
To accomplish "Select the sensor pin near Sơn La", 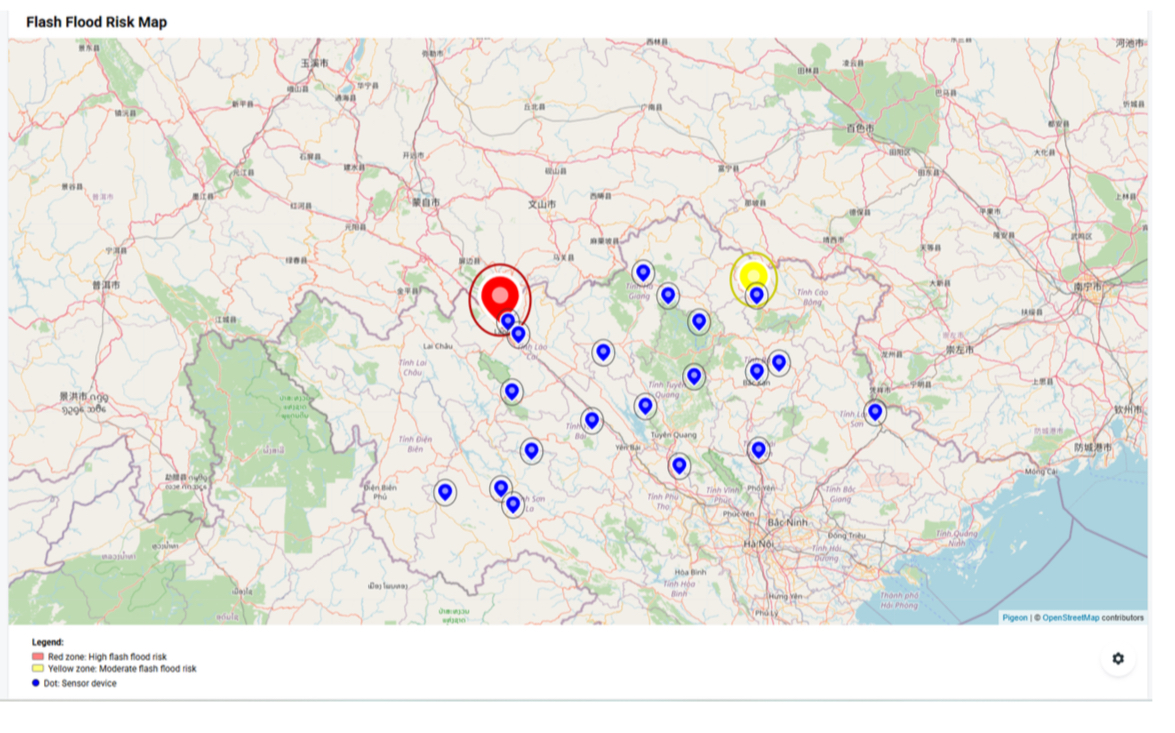I will coord(511,505).
